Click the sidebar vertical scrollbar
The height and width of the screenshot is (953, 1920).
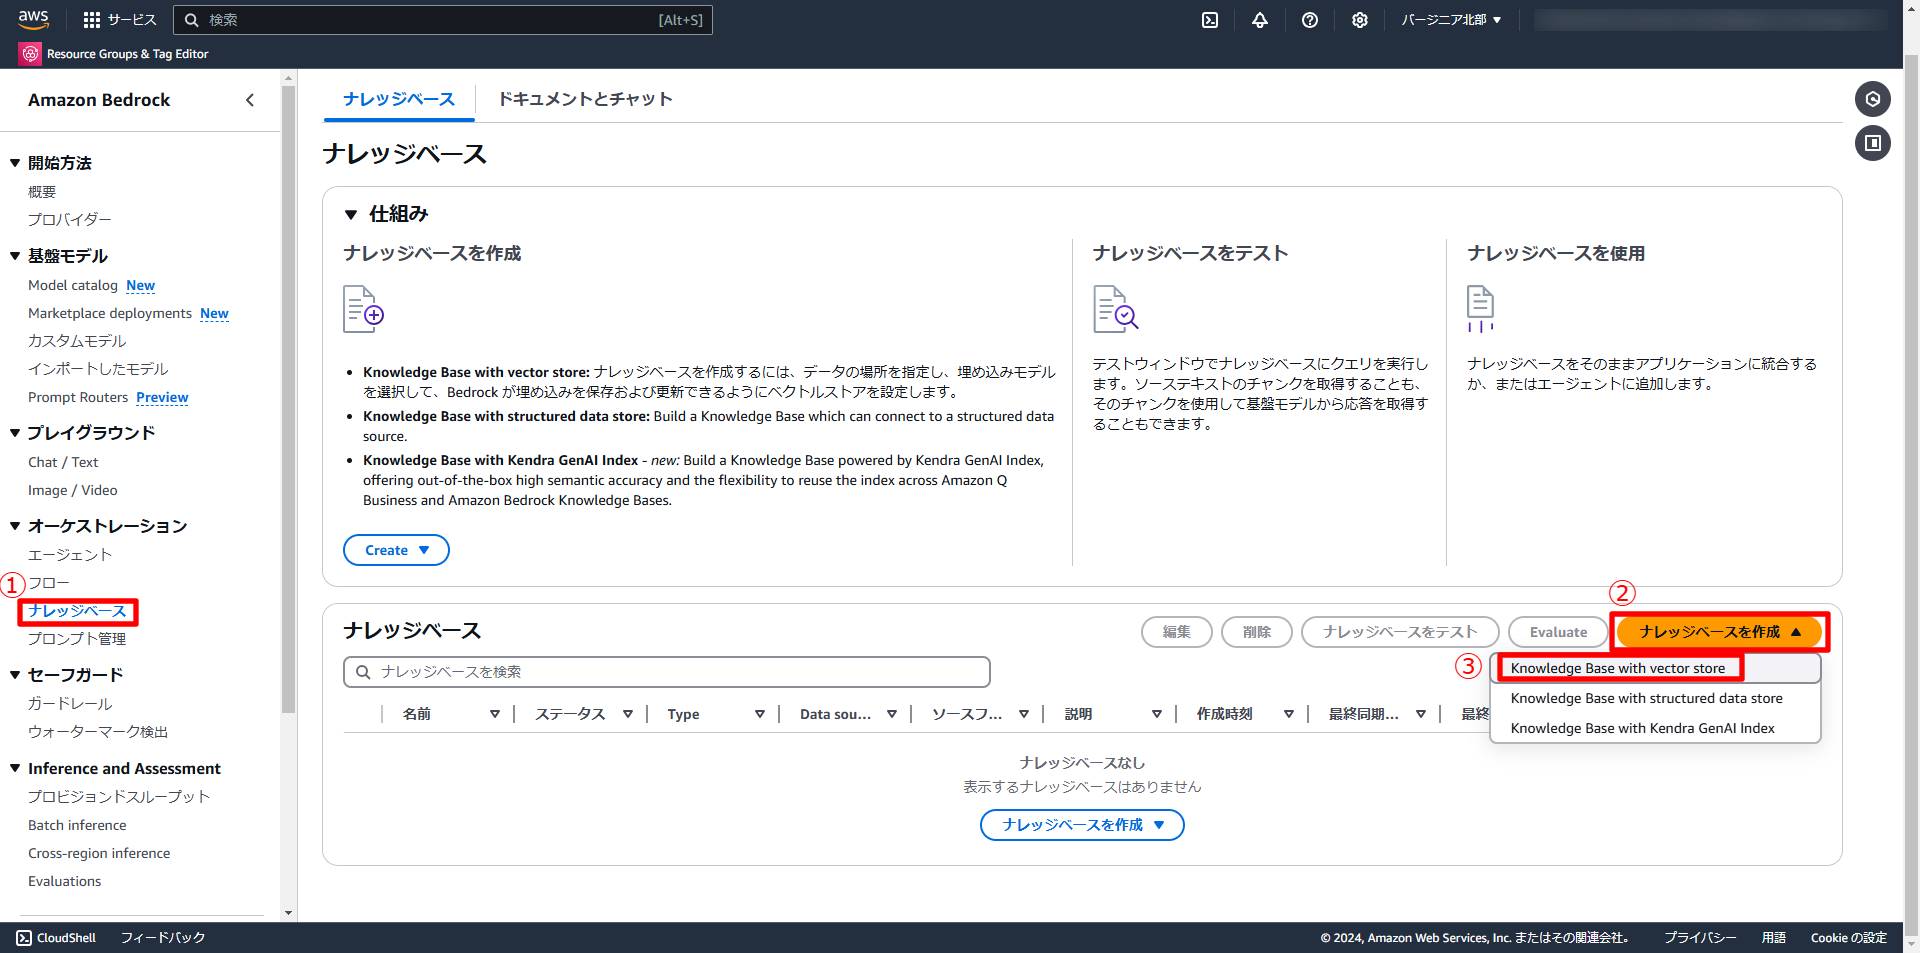click(289, 400)
